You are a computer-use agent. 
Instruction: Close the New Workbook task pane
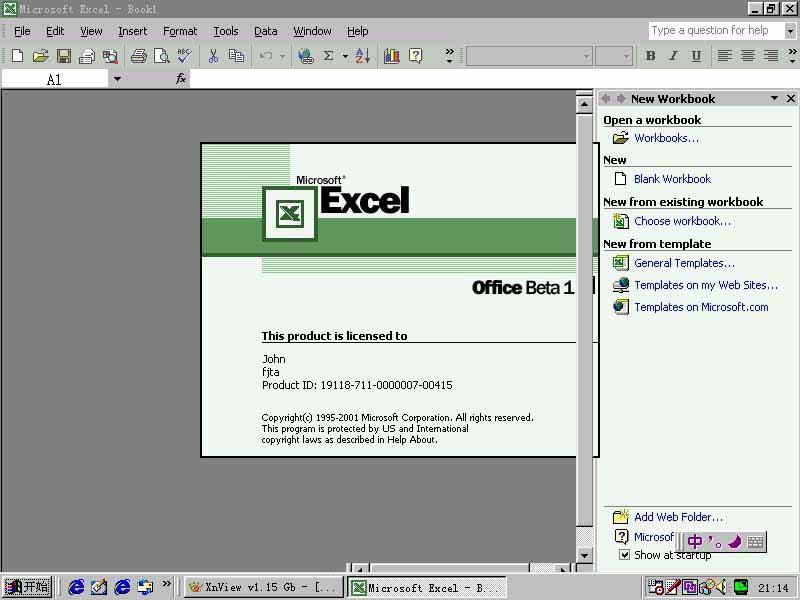791,98
